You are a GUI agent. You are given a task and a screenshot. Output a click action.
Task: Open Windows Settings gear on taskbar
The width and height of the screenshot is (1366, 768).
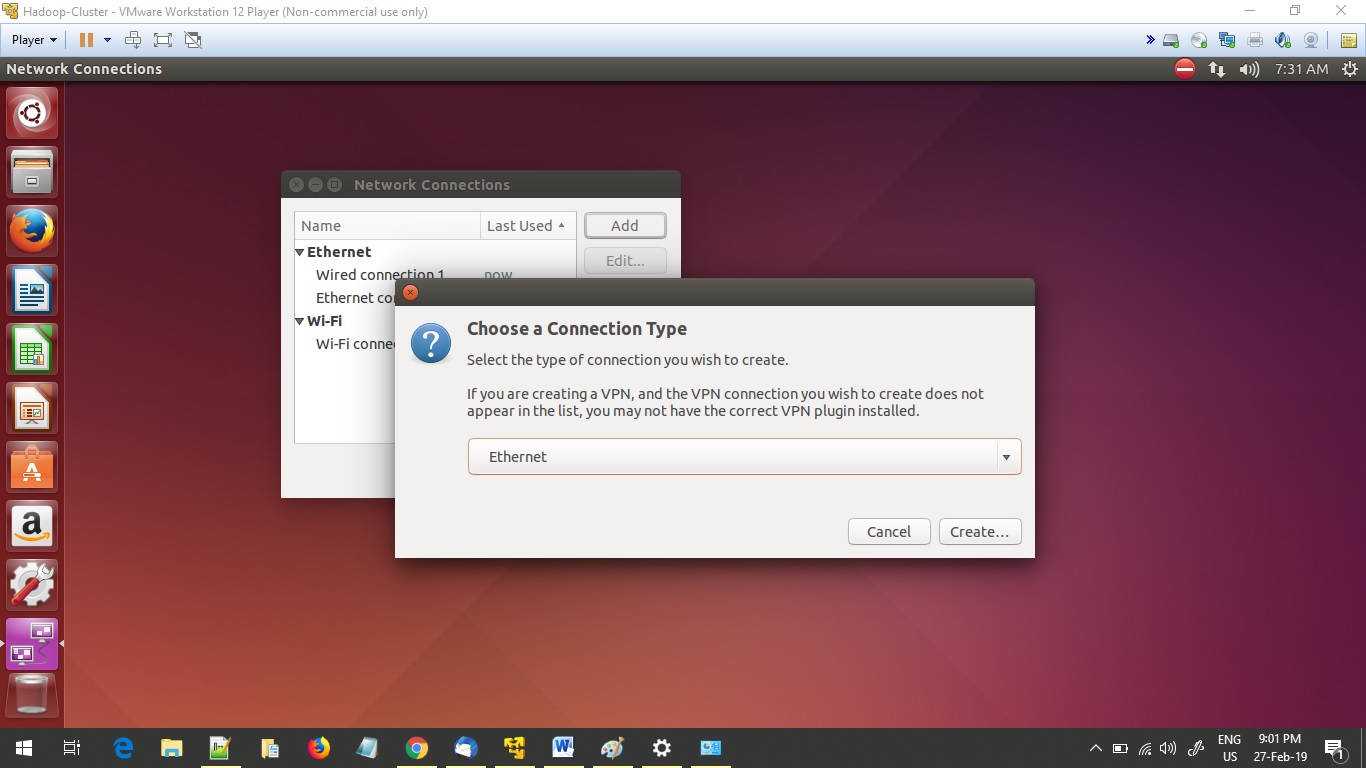tap(661, 748)
